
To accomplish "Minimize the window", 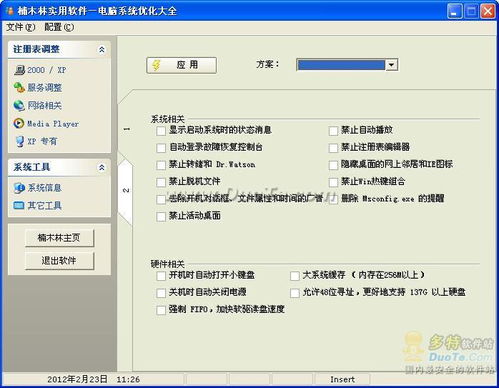I will (x=454, y=11).
